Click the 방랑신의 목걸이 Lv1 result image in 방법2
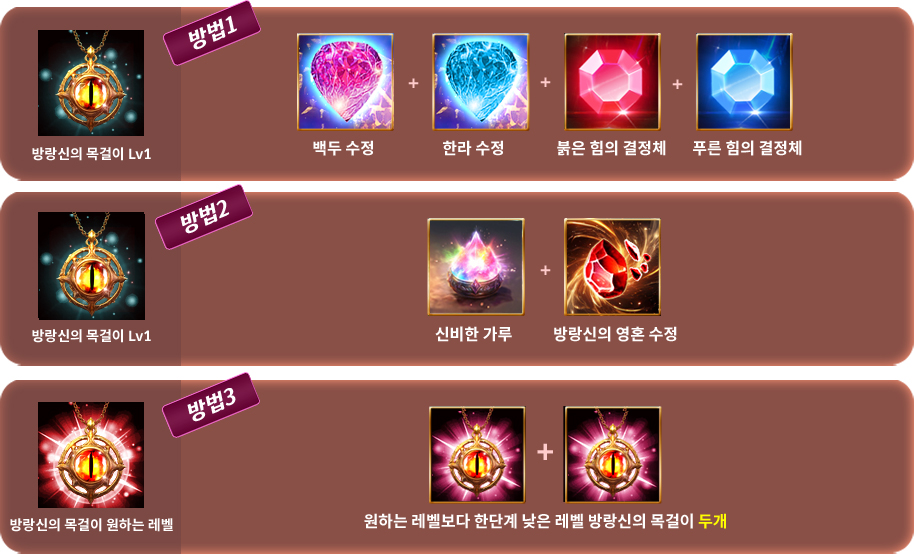This screenshot has height=554, width=914. (x=91, y=265)
